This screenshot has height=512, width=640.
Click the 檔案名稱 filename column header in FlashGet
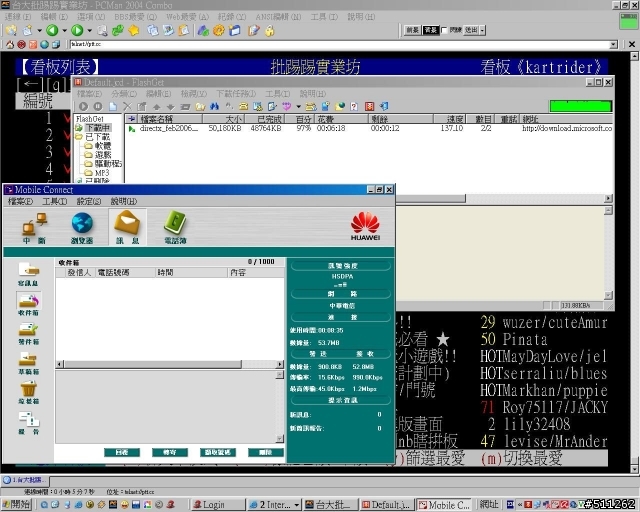170,119
